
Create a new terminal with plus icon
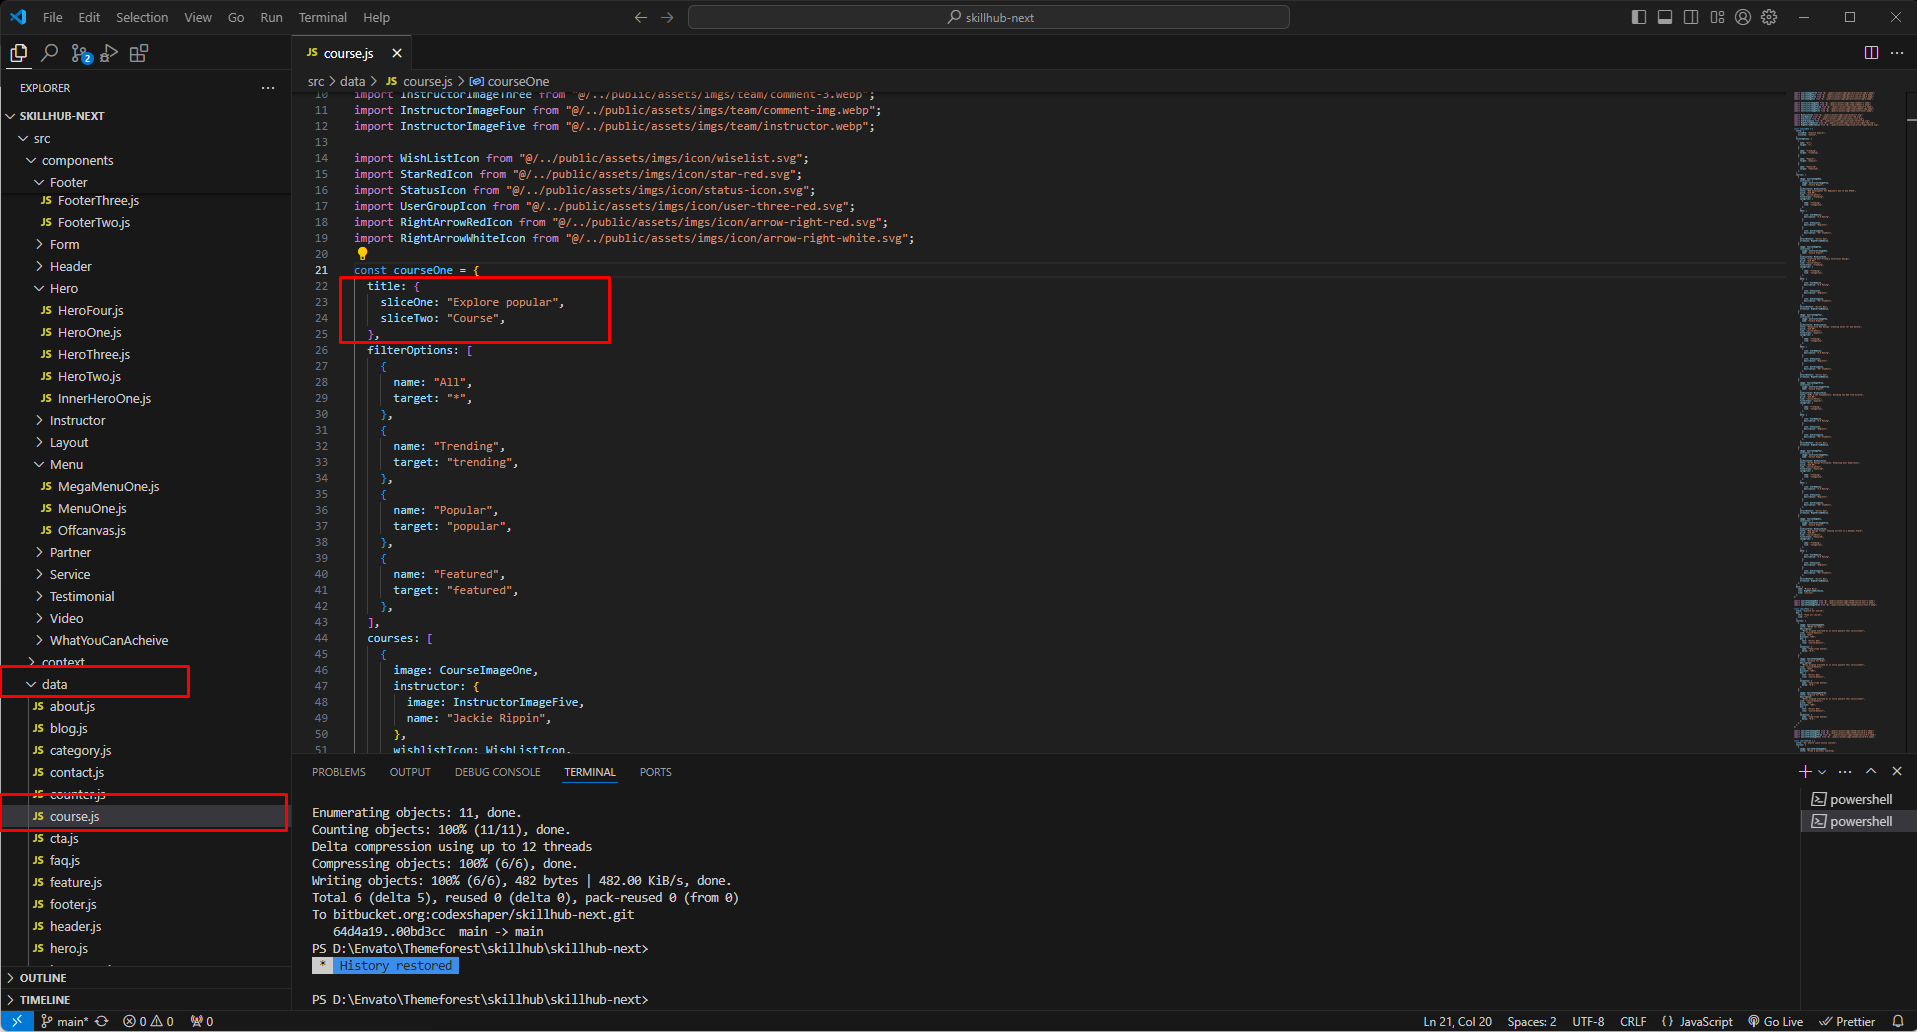click(1805, 771)
